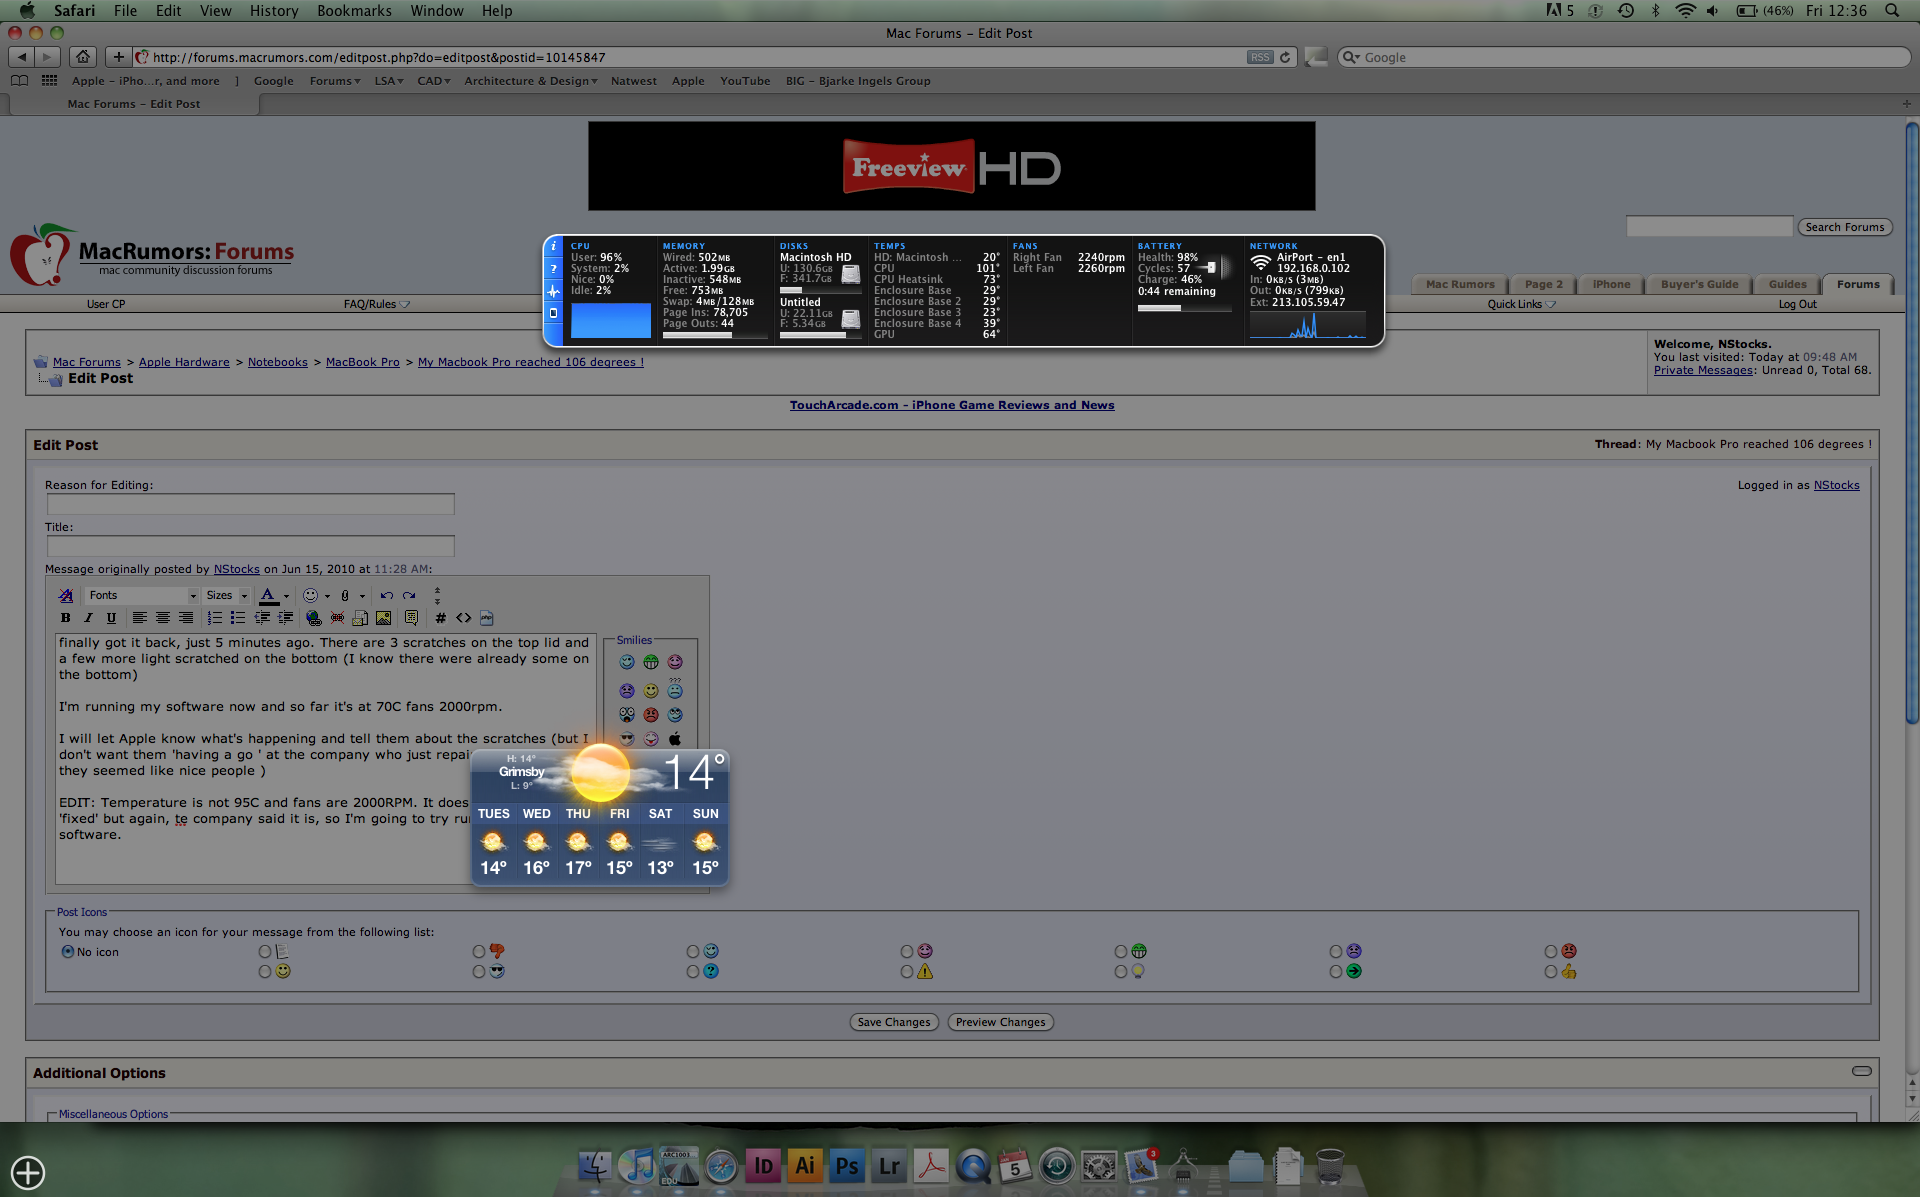Screen dimensions: 1920x1197
Task: Select the thumbs-down post icon radio button
Action: (x=479, y=952)
